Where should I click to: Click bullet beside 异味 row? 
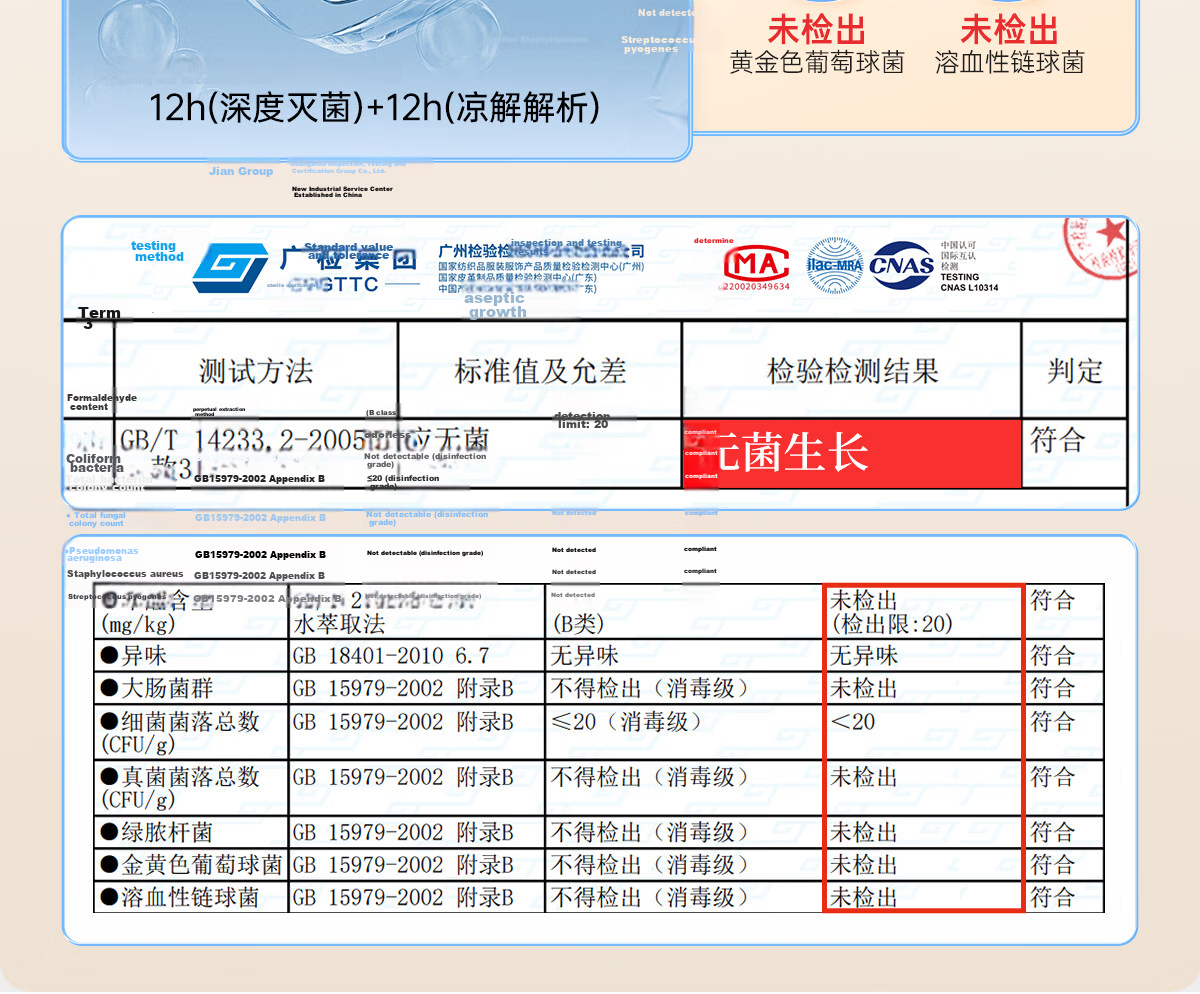(x=110, y=657)
